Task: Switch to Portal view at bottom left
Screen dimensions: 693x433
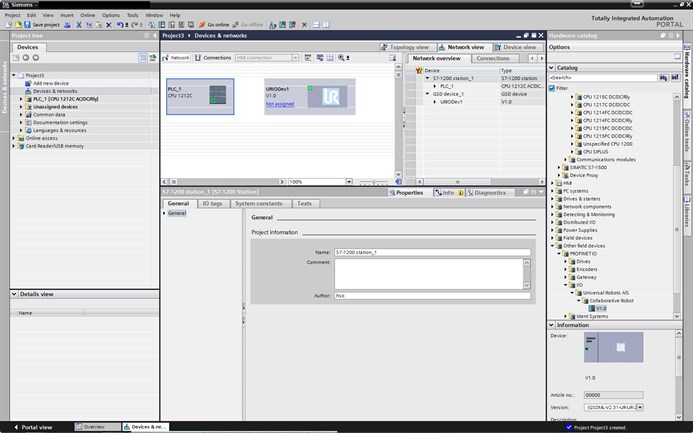Action: click(x=33, y=427)
